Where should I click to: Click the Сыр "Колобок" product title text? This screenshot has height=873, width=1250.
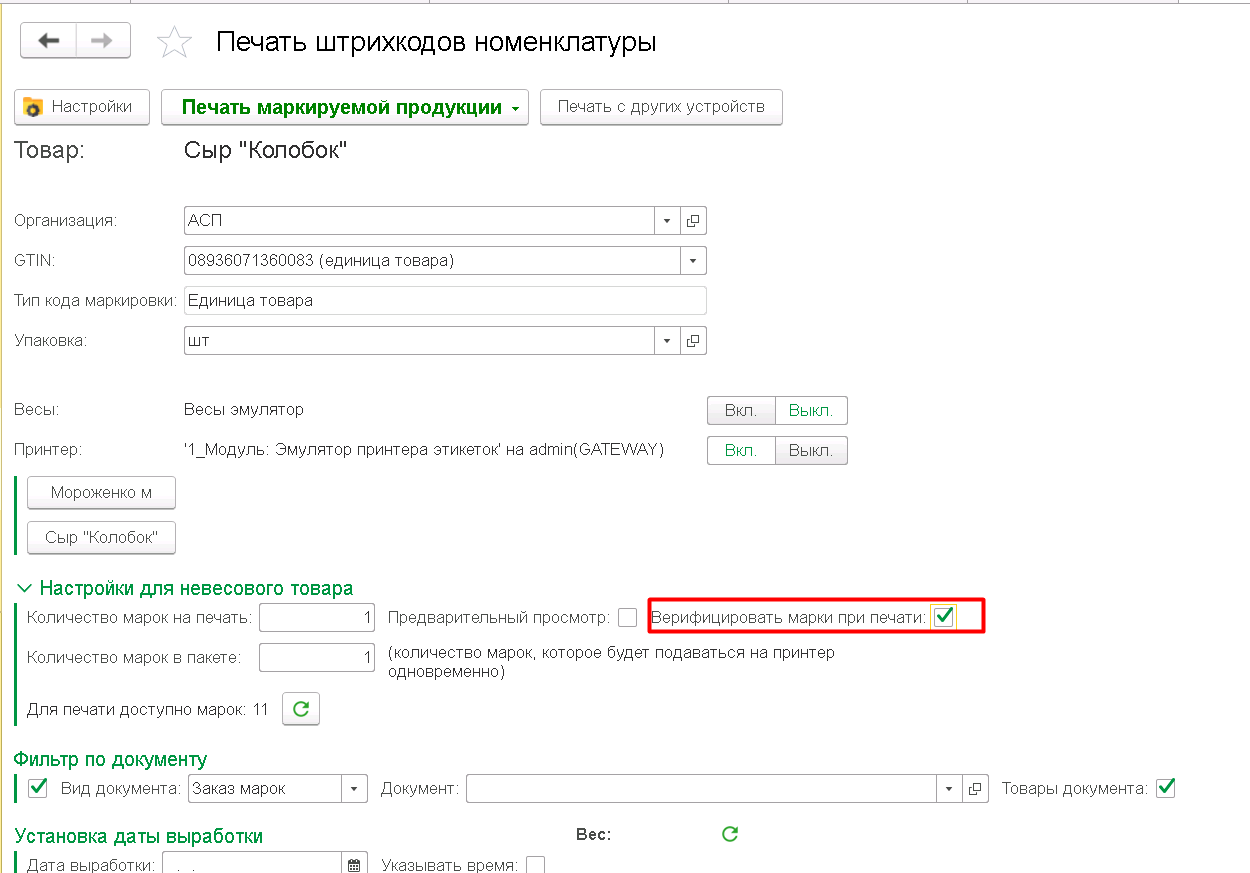265,151
